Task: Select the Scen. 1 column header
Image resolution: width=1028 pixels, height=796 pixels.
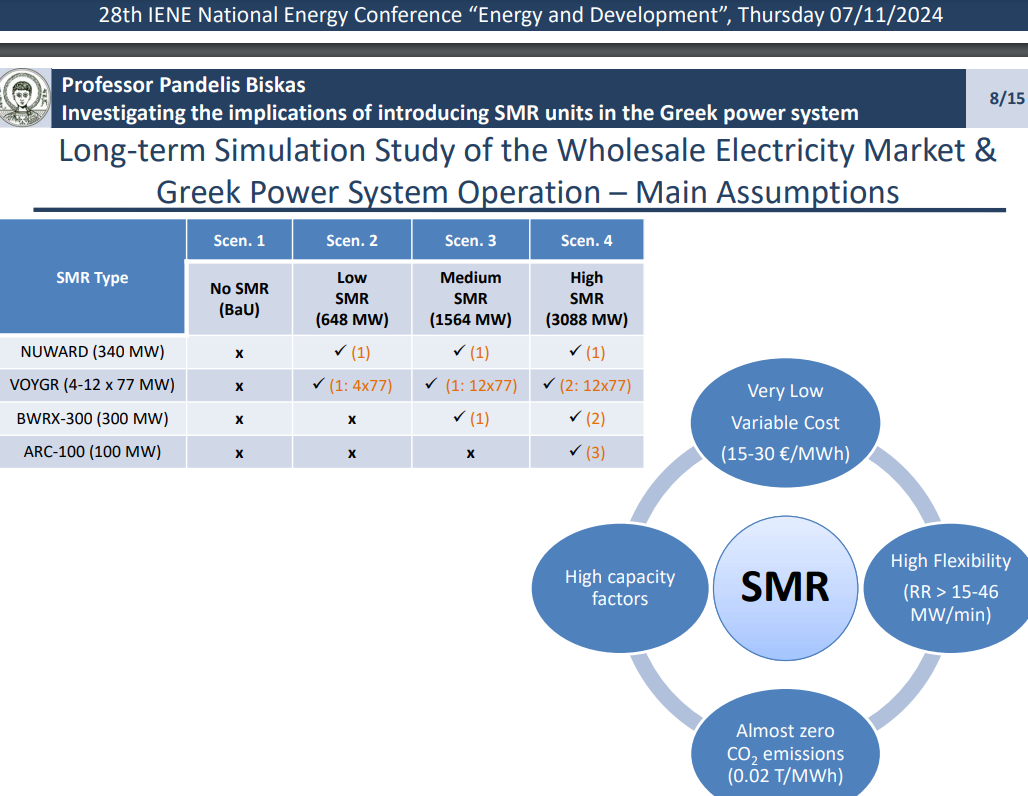Action: 239,241
